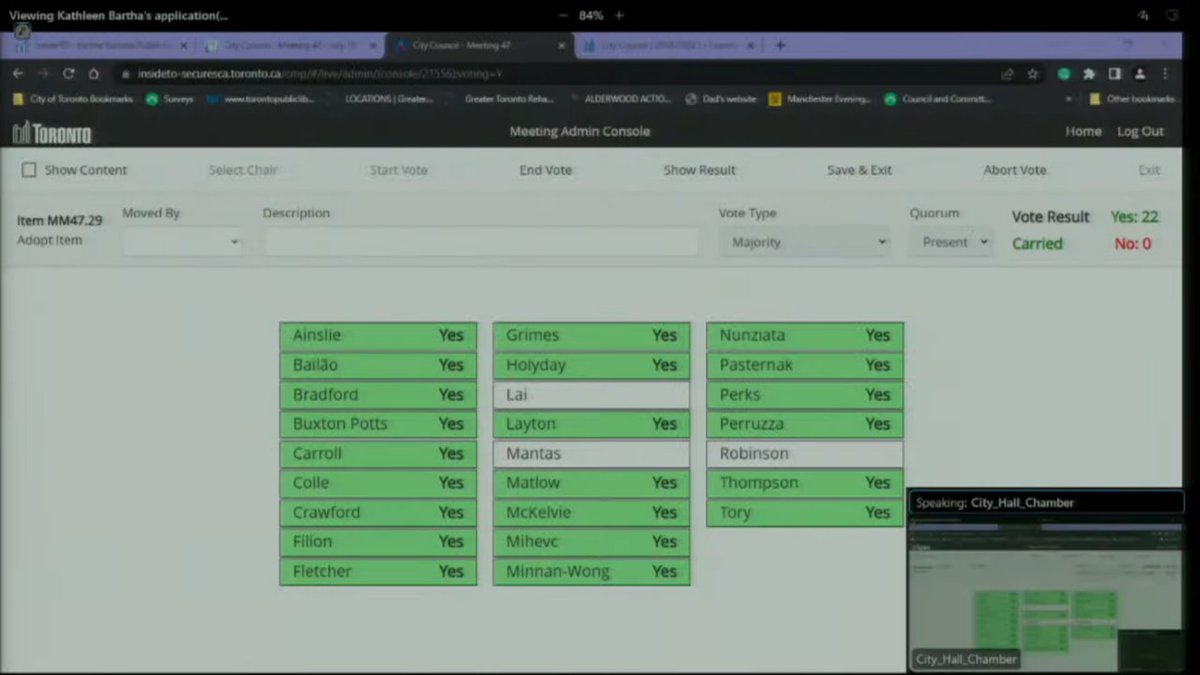The image size is (1200, 675).
Task: Select the Ainslie vote tile
Action: tap(378, 336)
